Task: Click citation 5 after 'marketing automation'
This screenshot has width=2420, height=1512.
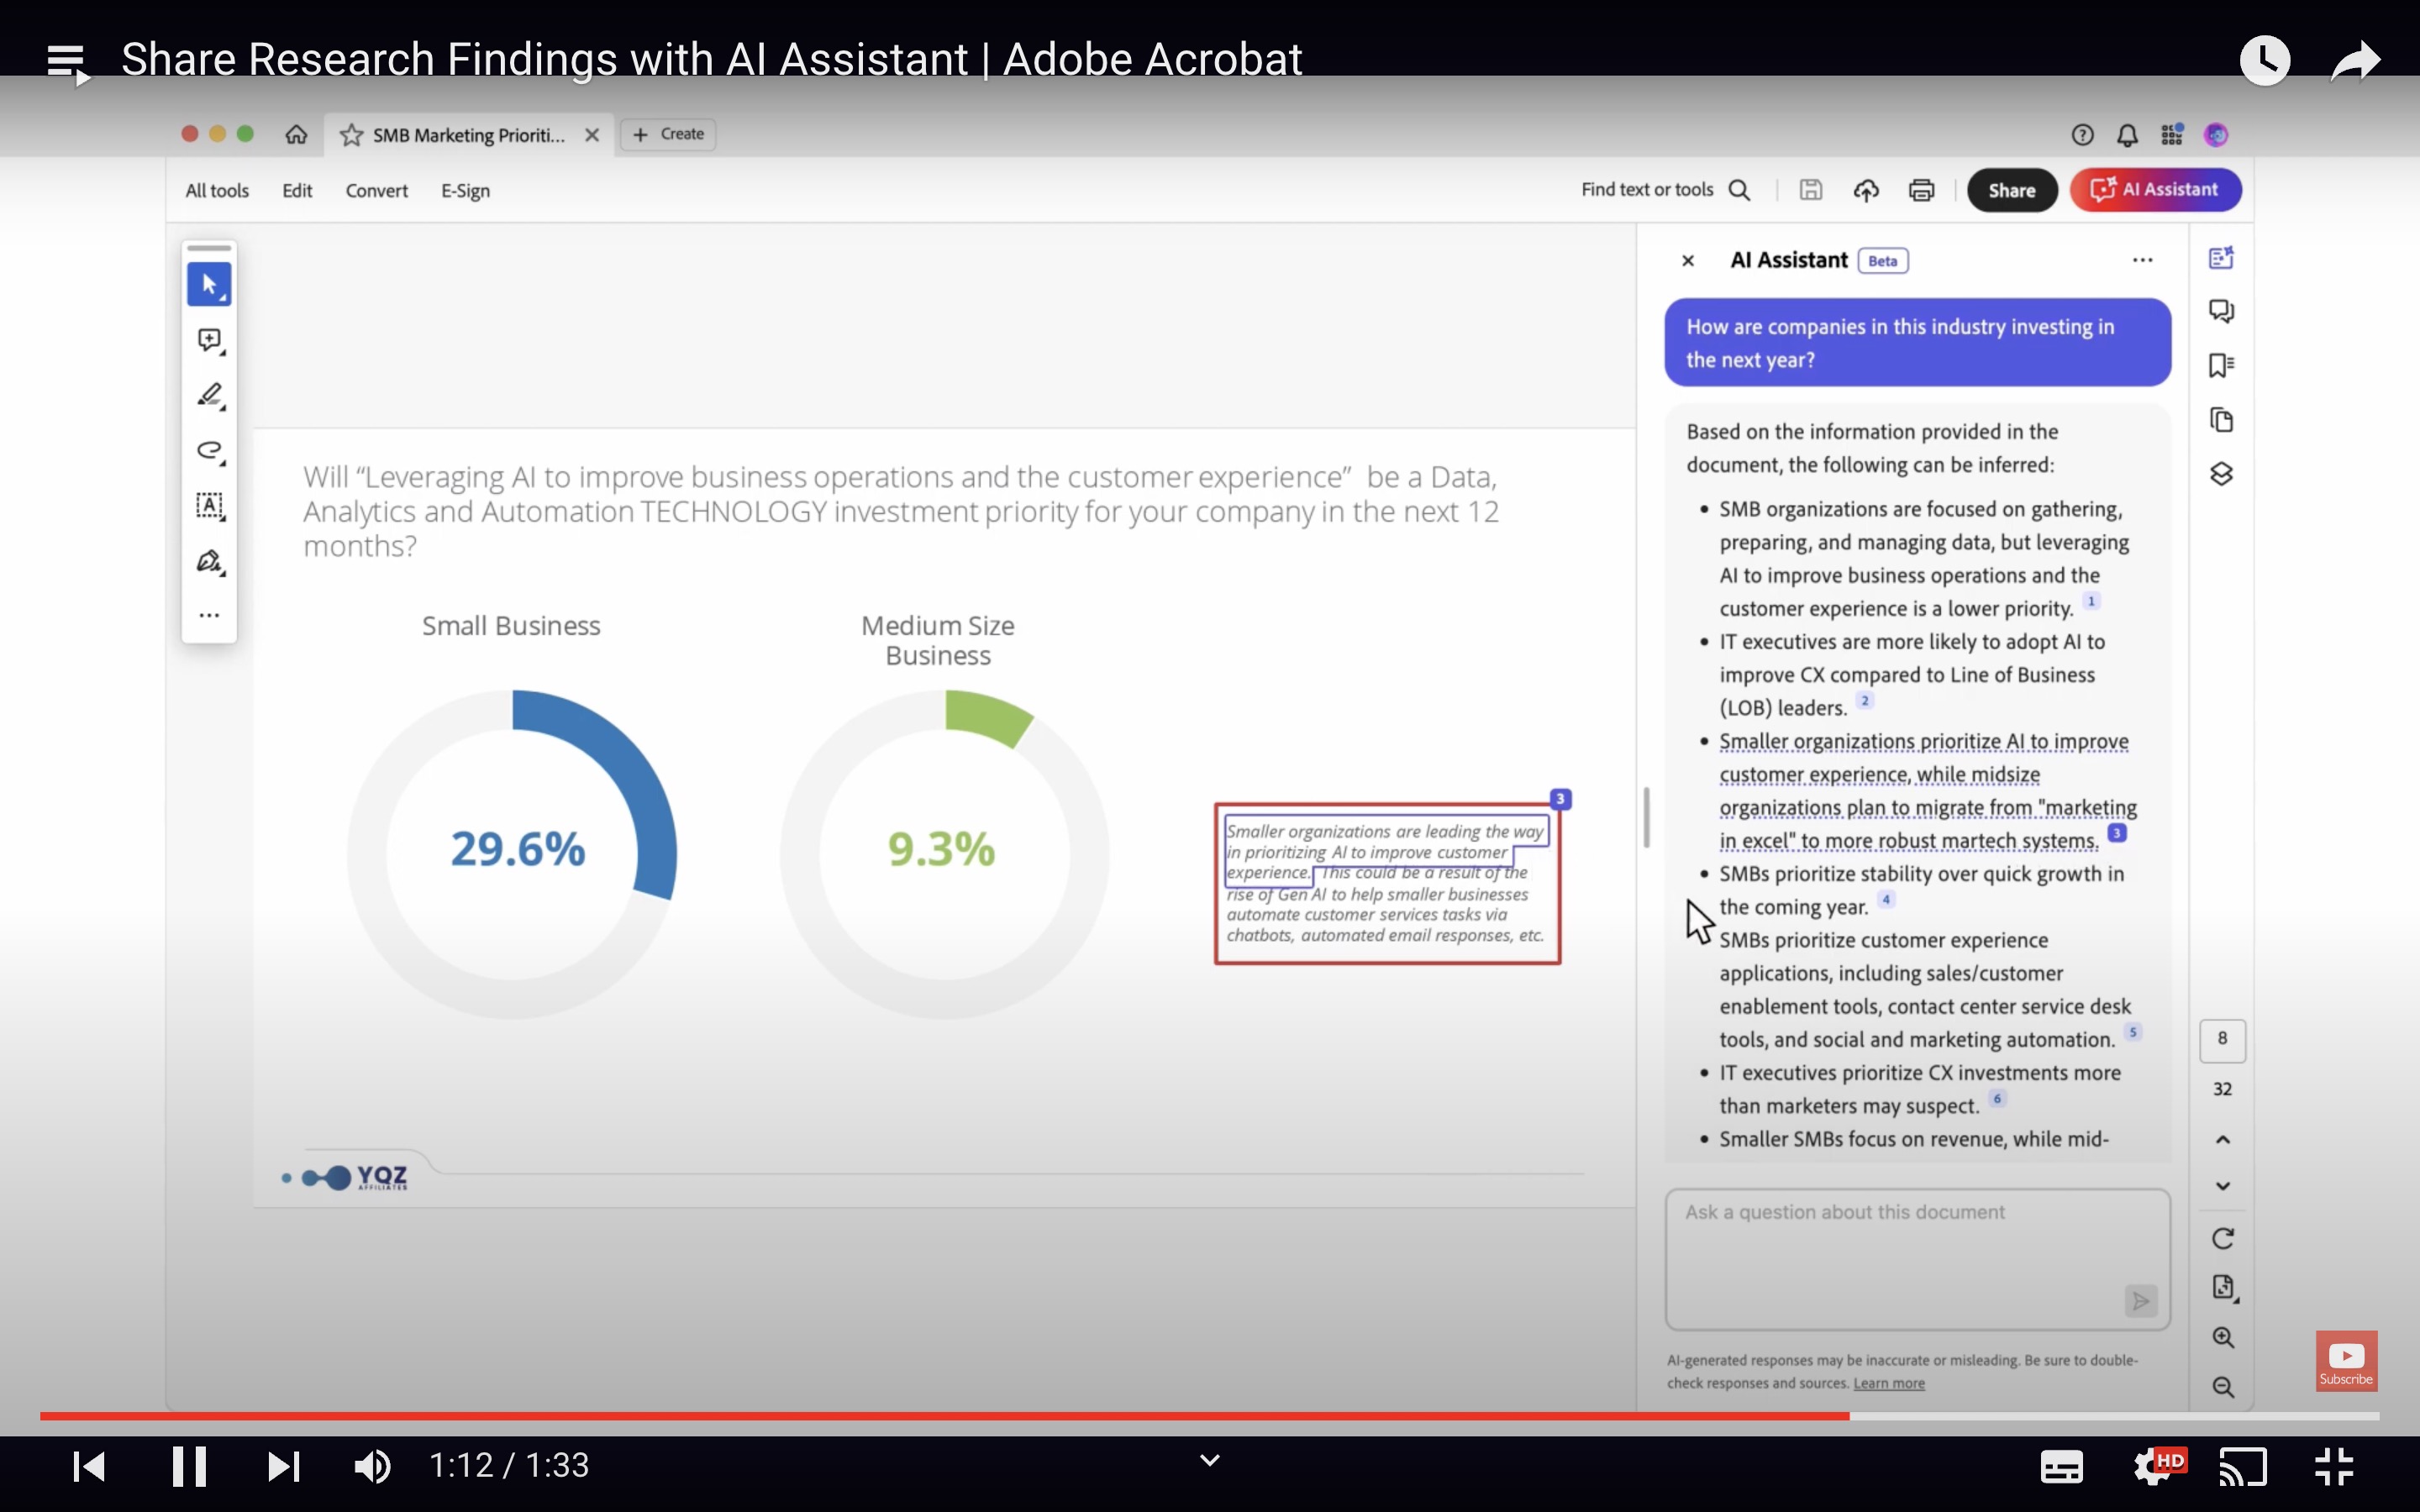Action: [x=2133, y=1032]
